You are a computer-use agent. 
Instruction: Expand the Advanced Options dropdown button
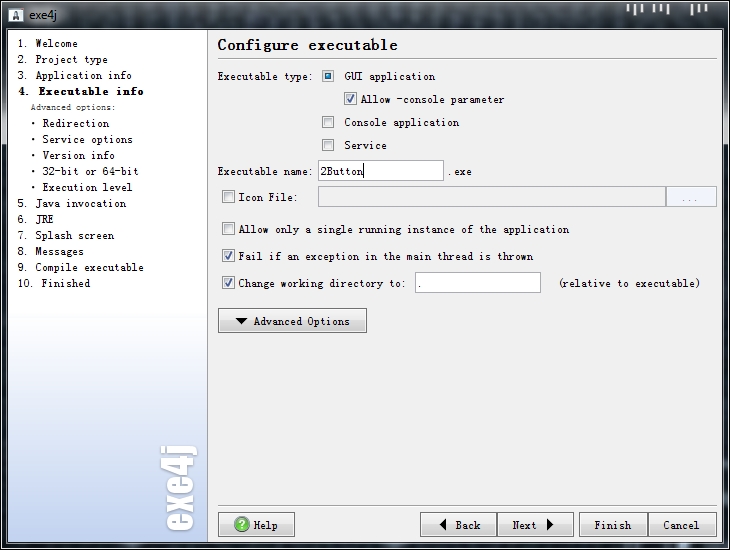(292, 320)
